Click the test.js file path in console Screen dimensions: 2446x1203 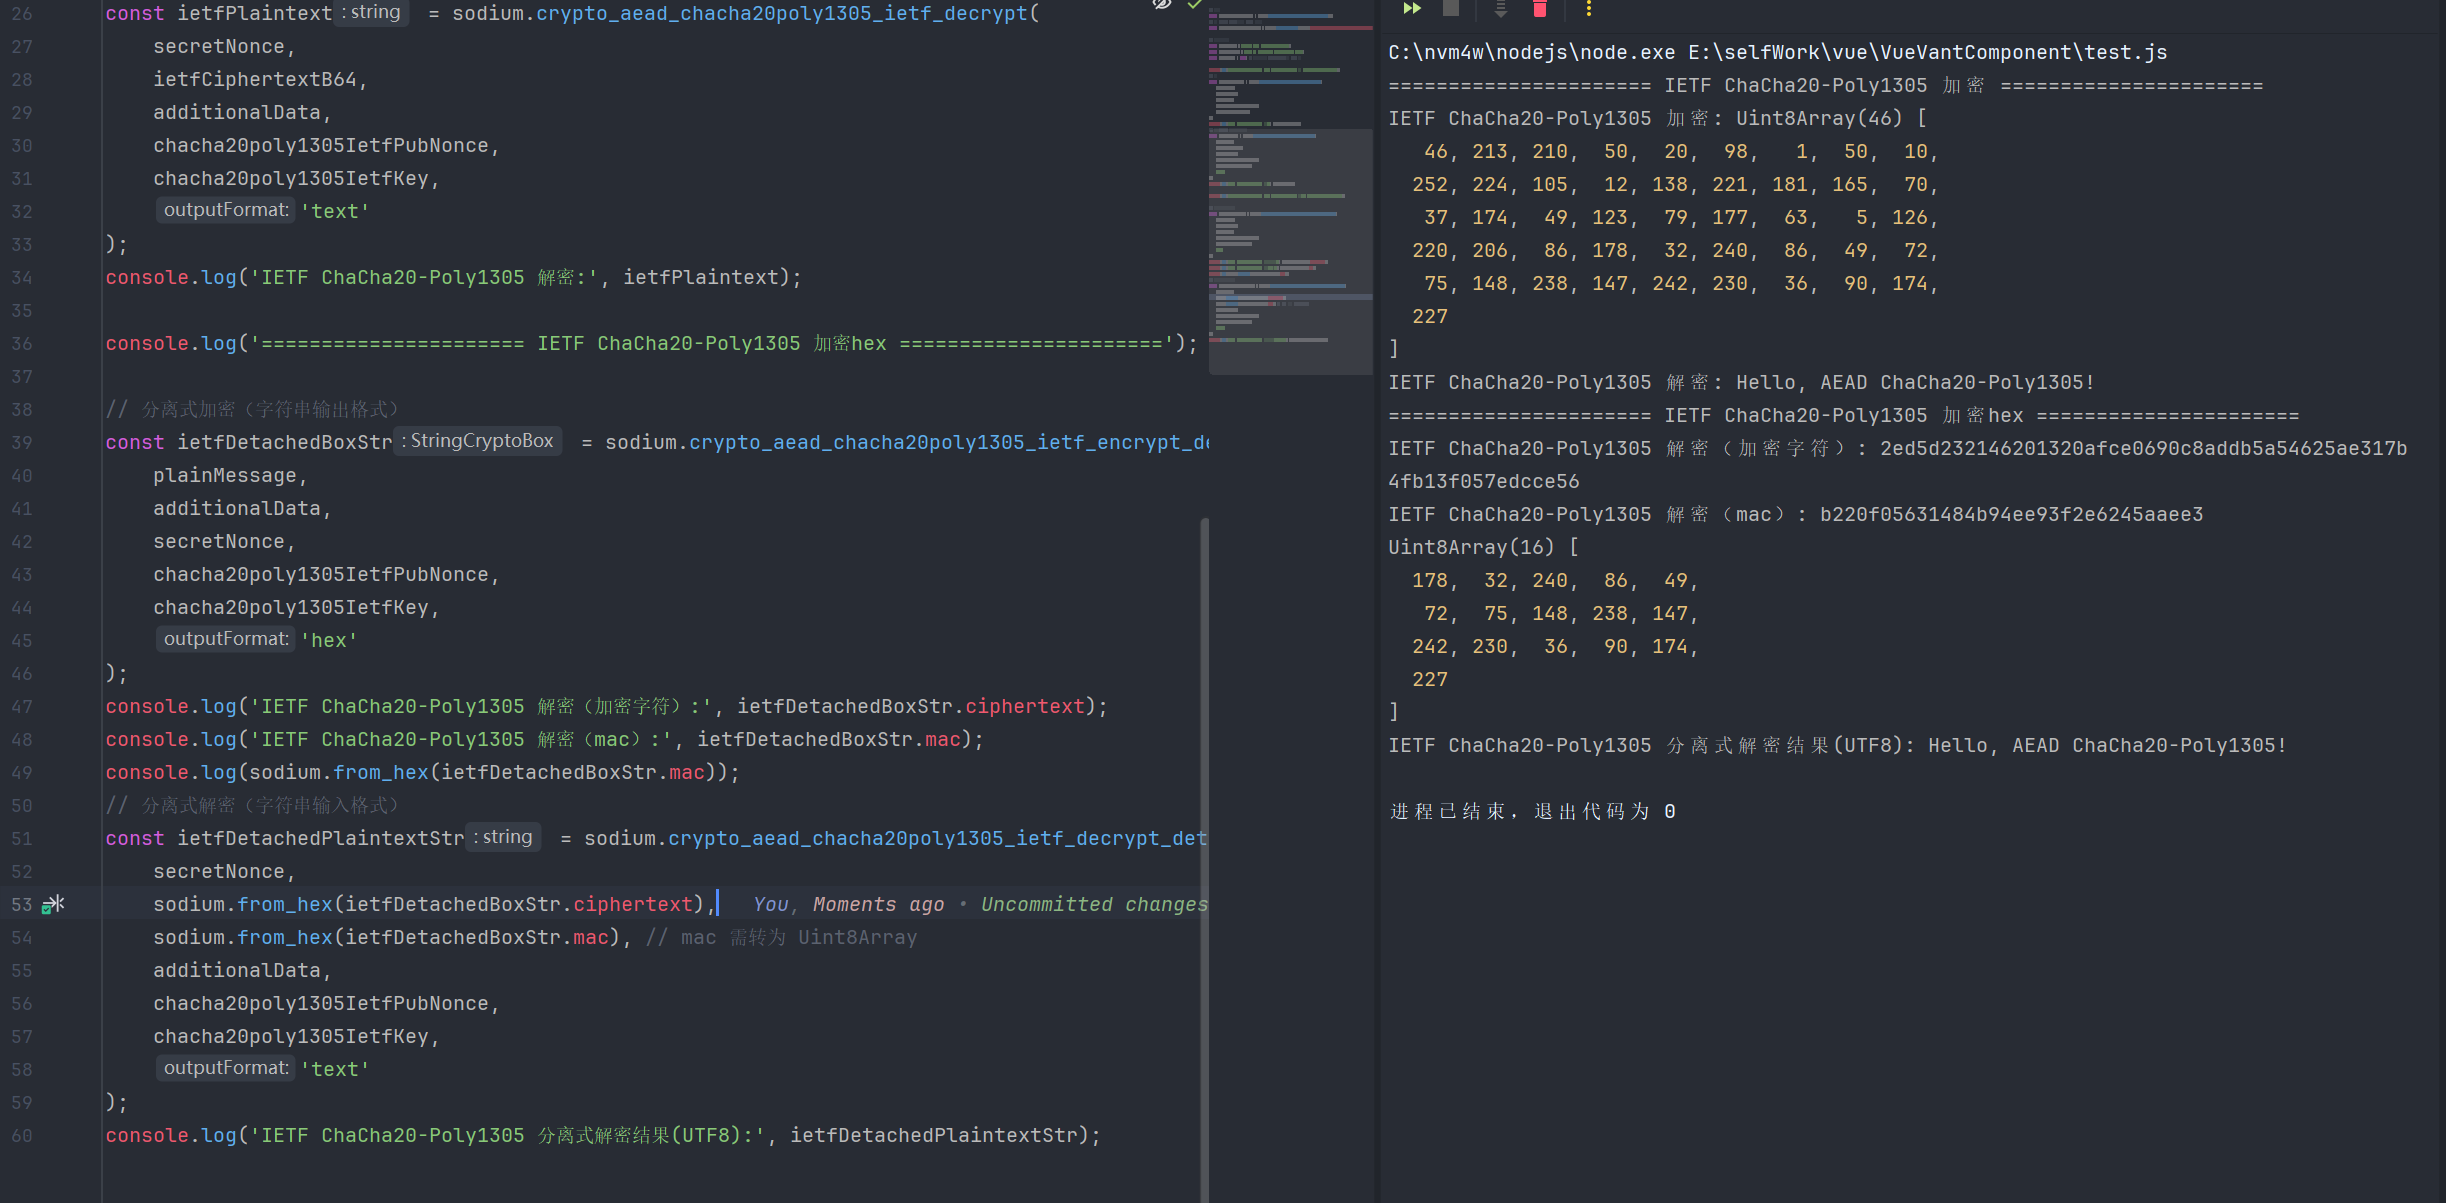tap(1927, 52)
